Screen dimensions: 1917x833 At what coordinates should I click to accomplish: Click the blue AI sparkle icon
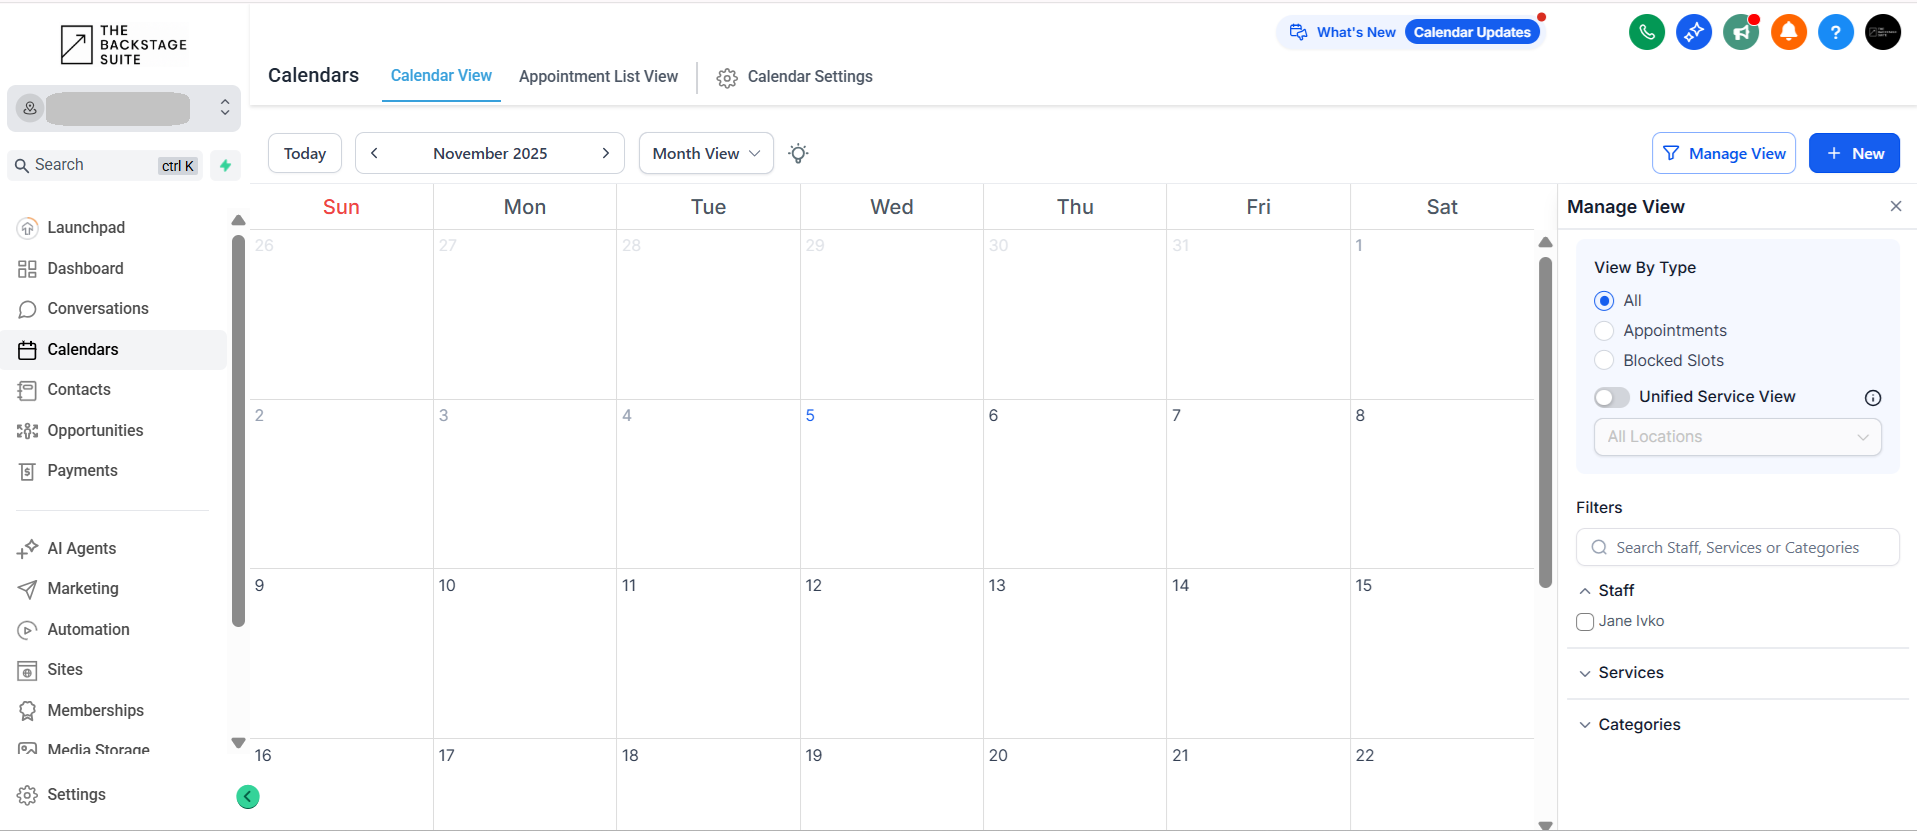[1693, 32]
